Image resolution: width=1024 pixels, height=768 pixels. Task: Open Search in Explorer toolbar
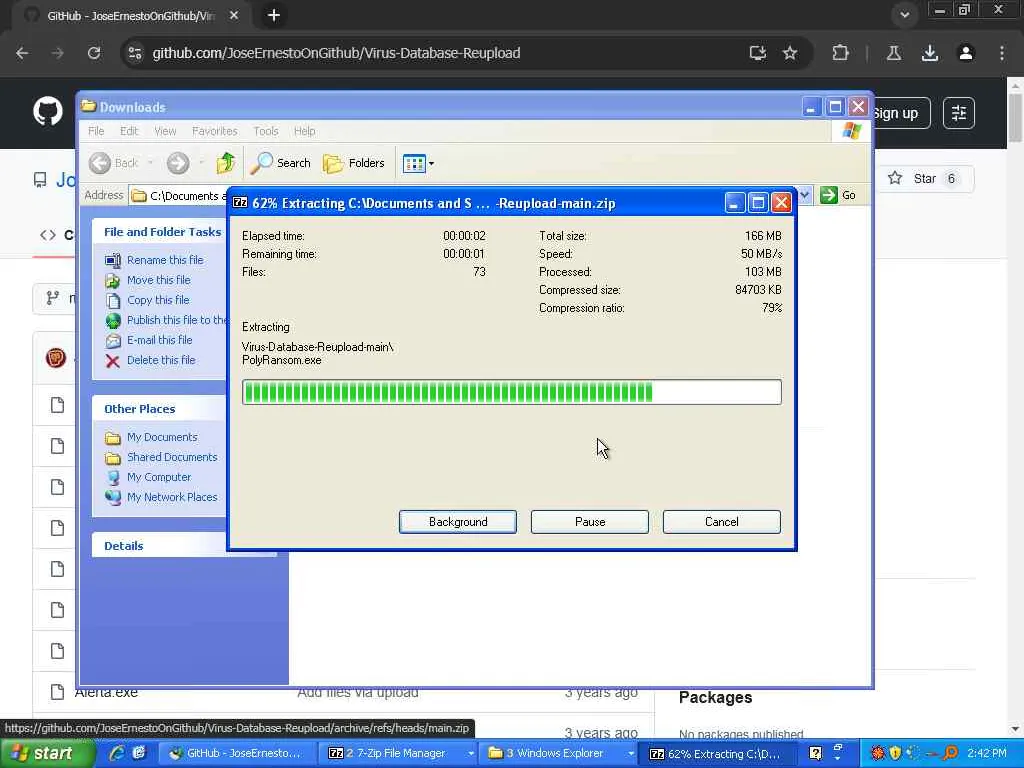point(280,163)
